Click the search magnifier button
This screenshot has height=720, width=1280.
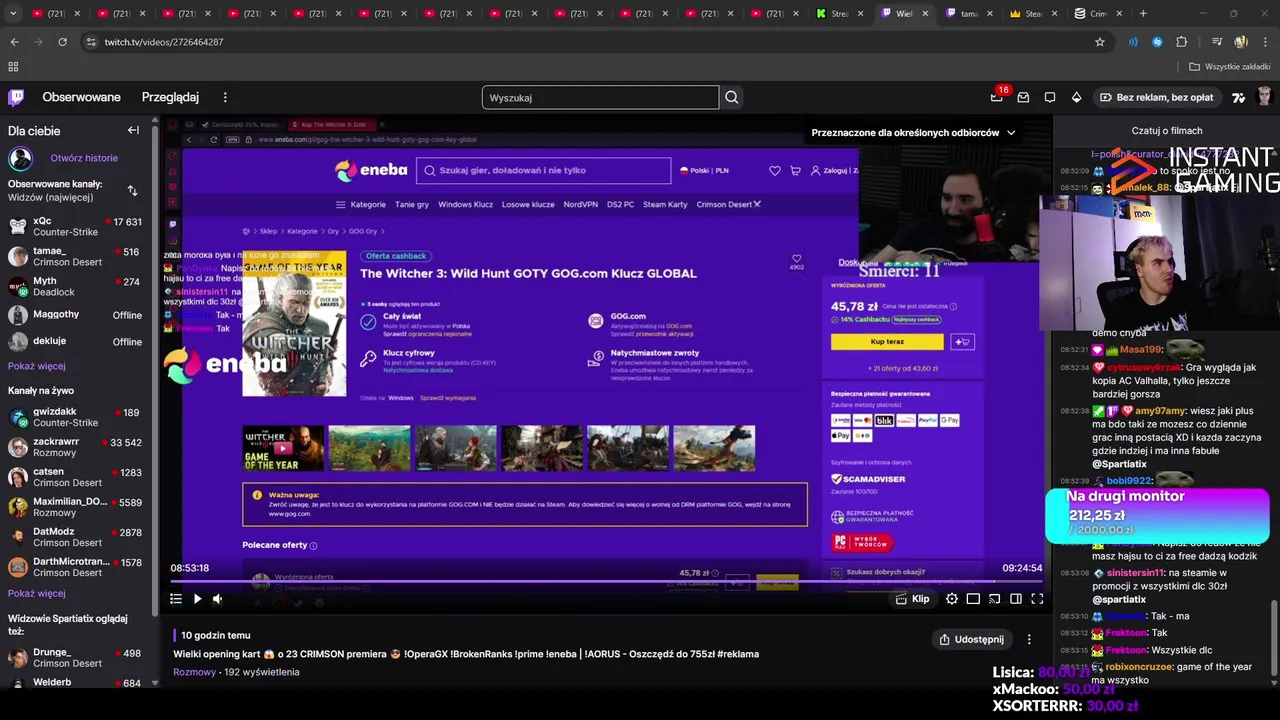pos(732,97)
